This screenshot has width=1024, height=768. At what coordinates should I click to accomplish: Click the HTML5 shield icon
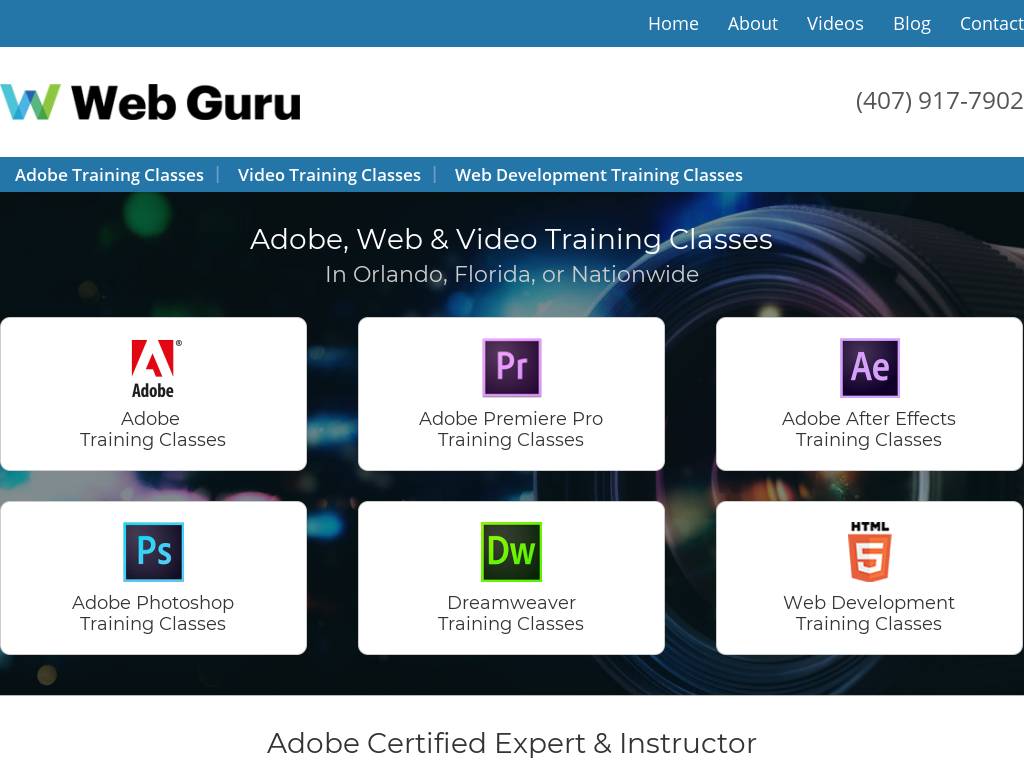click(x=869, y=551)
